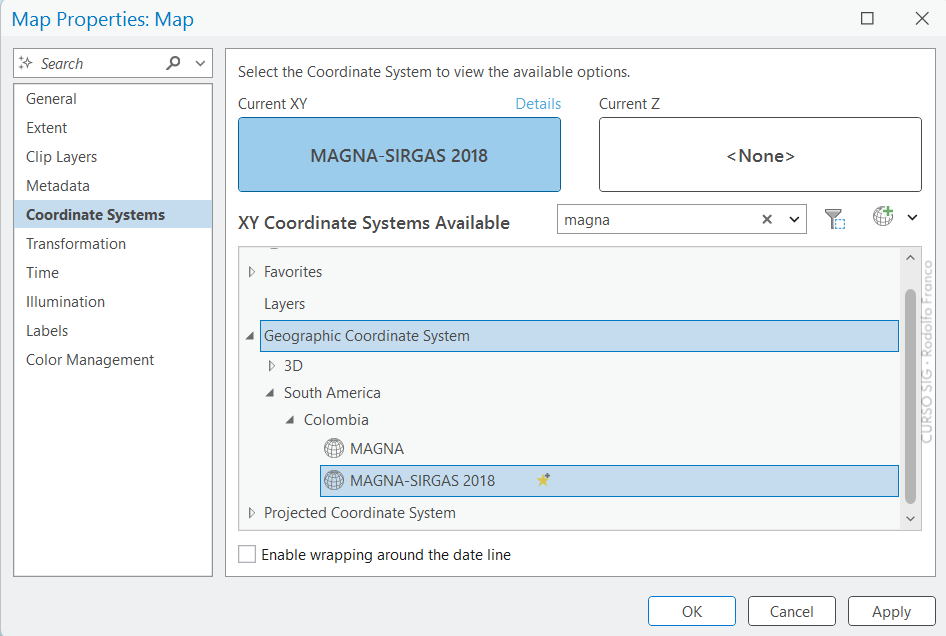The image size is (946, 636).
Task: Click the favorite star beside MAGNA-SIRGAS 2018
Action: click(x=543, y=480)
